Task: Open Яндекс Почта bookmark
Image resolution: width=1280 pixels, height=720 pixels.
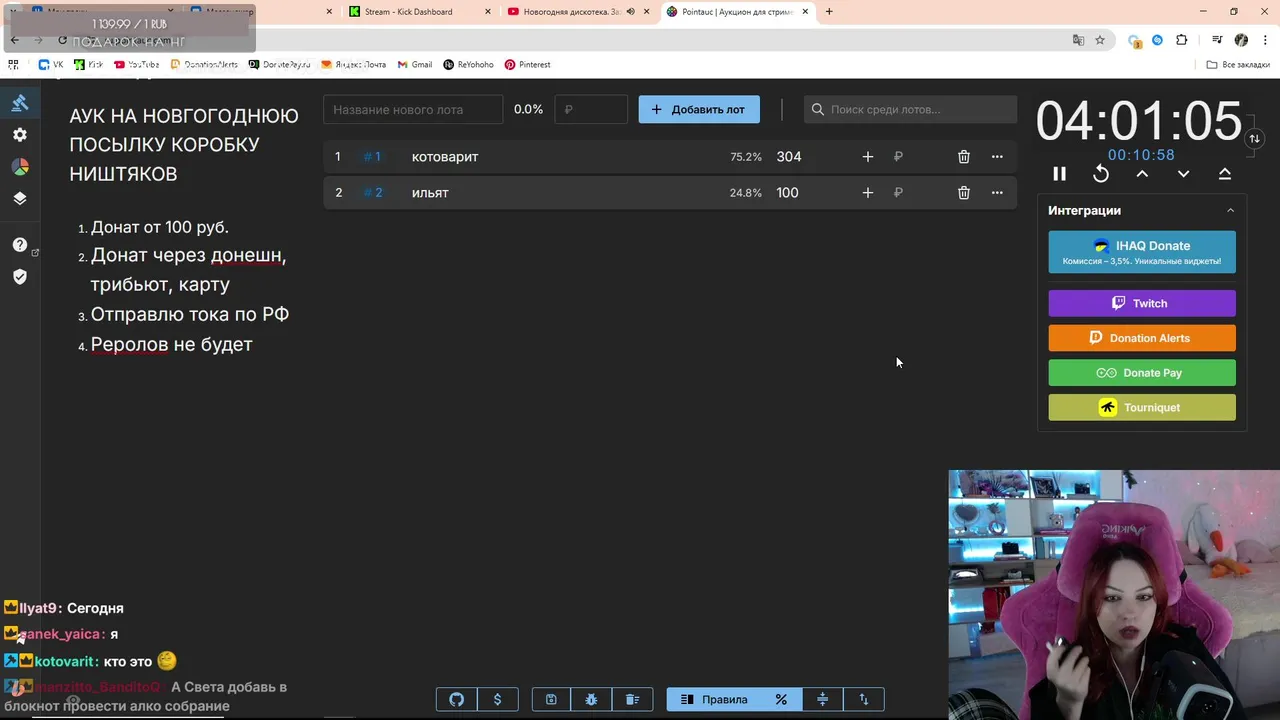Action: coord(354,65)
